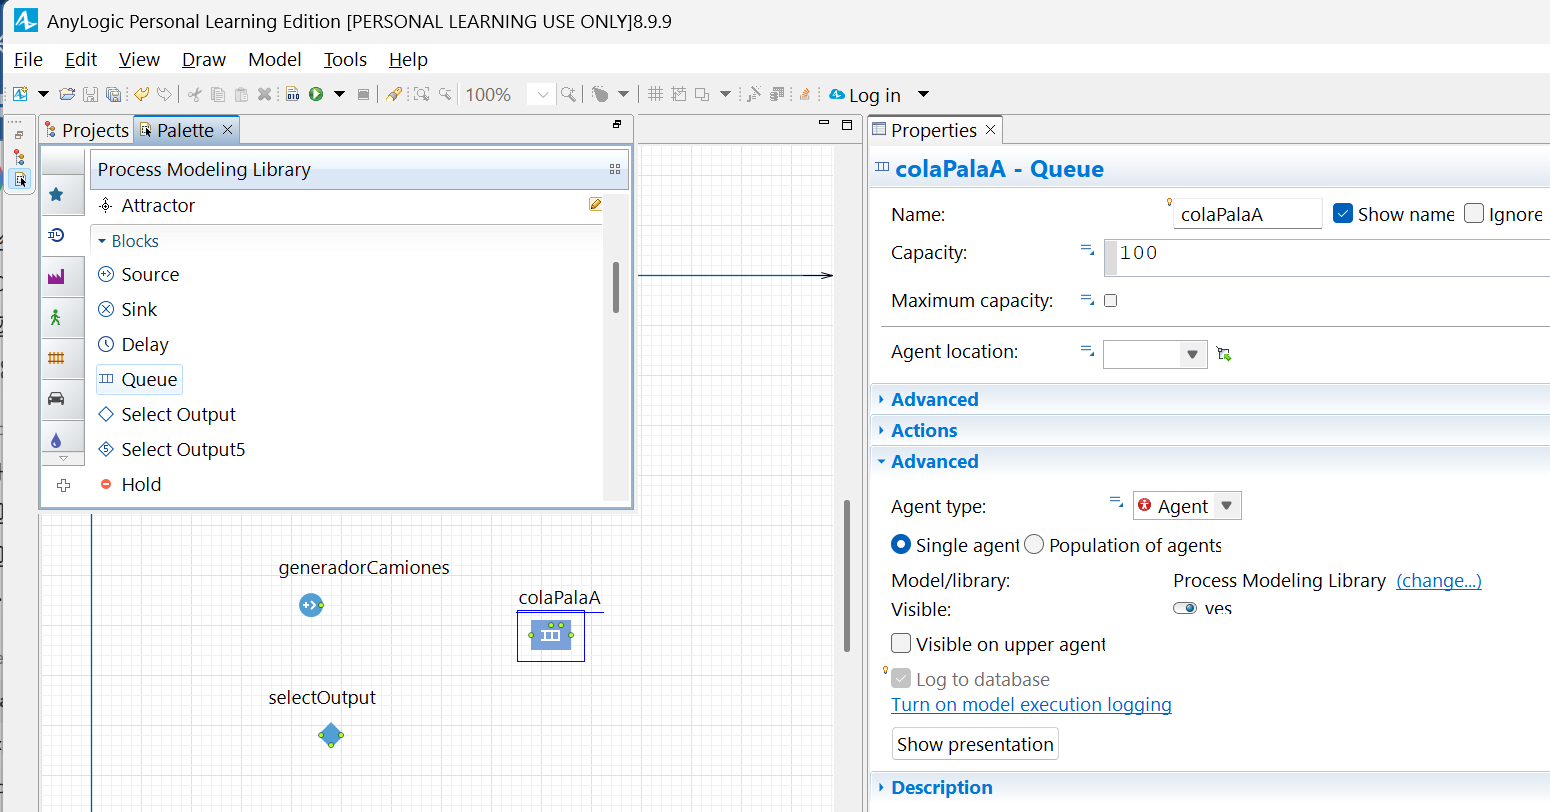
Task: Toggle the grid icon in the toolbar
Action: [656, 94]
